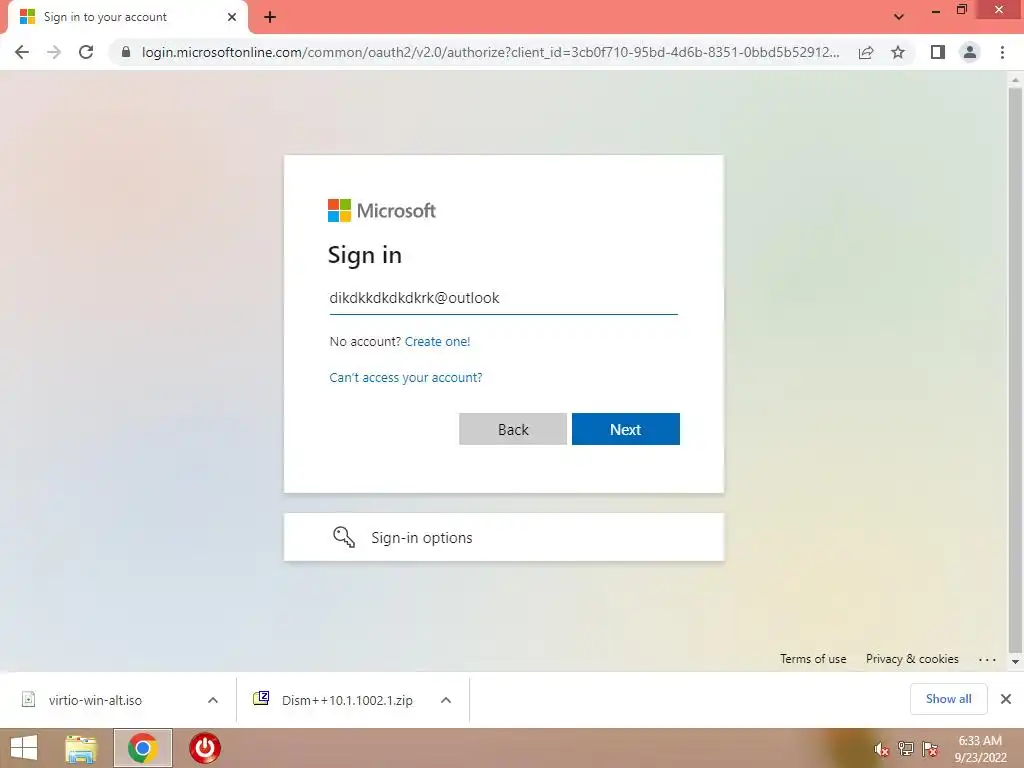Close the 'Sign in to your account' tab
The width and height of the screenshot is (1024, 768).
click(232, 17)
